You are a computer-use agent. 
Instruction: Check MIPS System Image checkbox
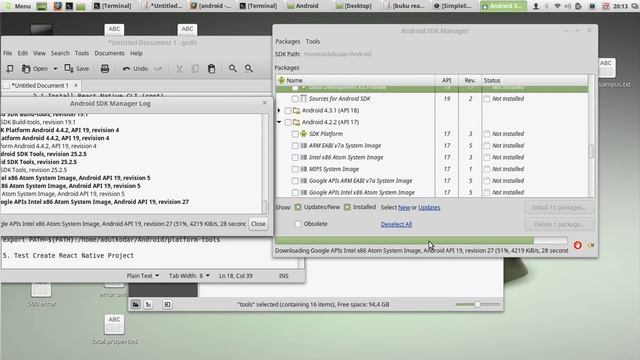[x=295, y=169]
